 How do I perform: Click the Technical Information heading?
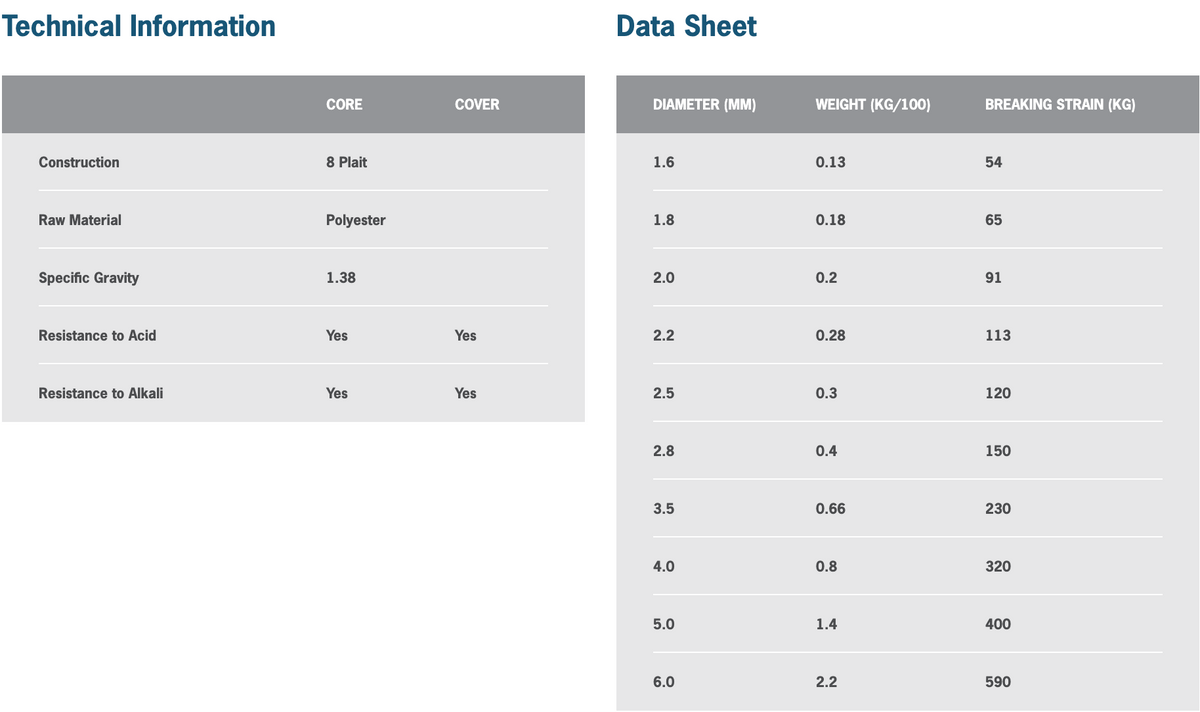point(139,26)
